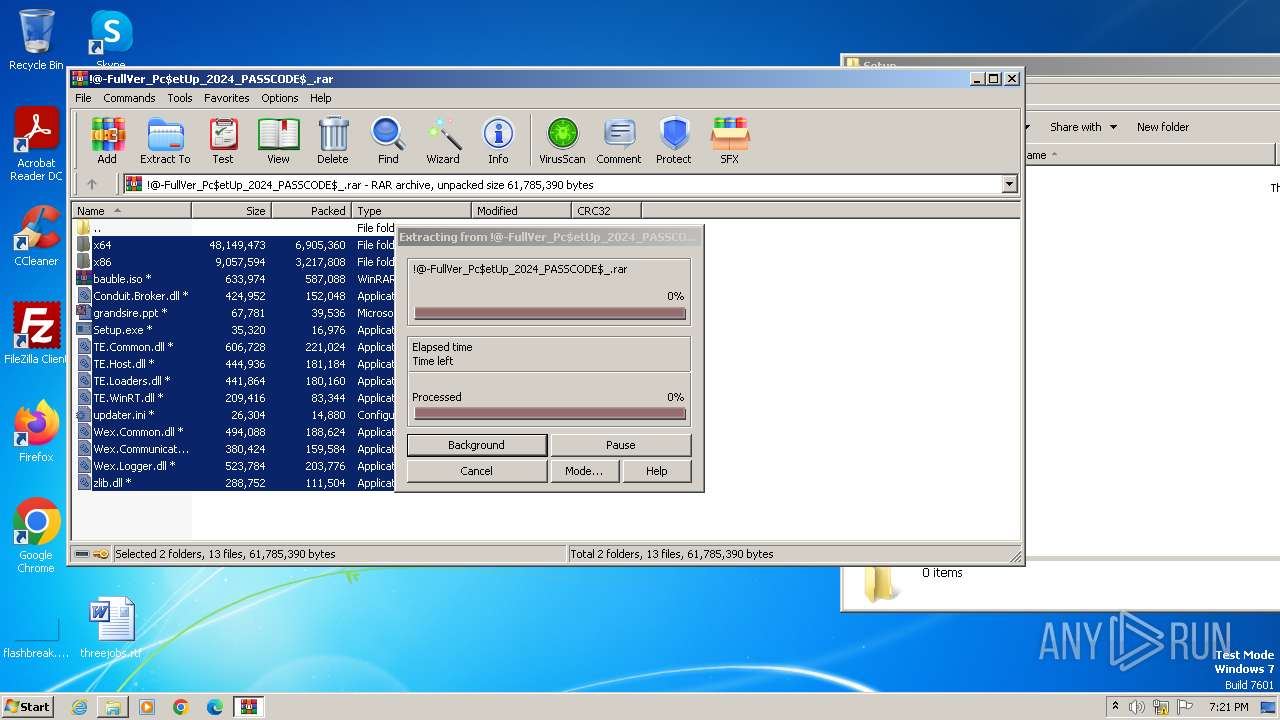The height and width of the screenshot is (720, 1280).
Task: Click the SFX toolbar icon
Action: click(x=730, y=140)
